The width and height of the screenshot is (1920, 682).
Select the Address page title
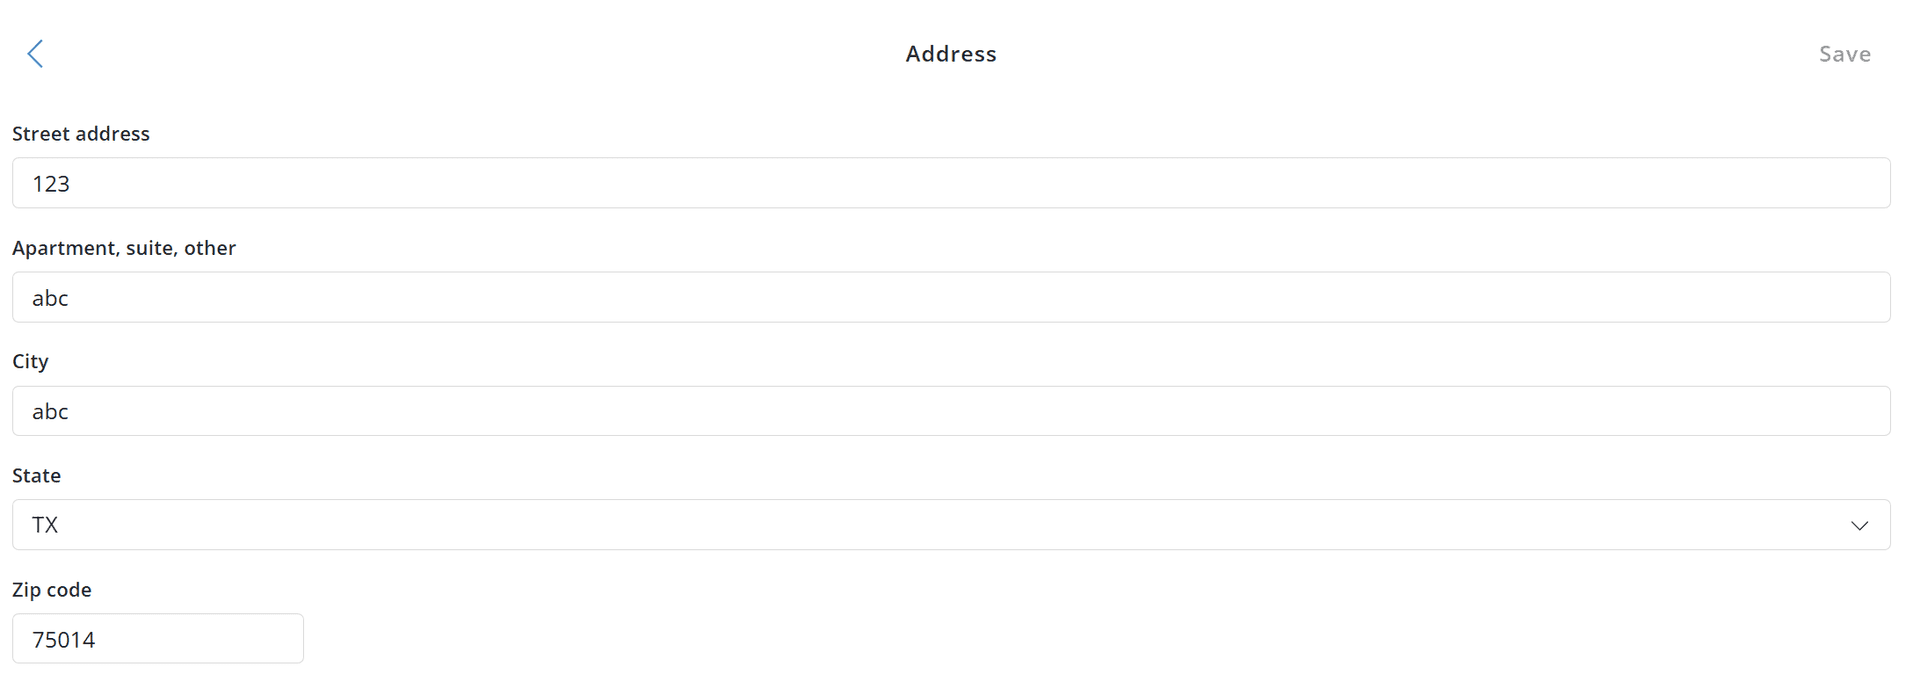(x=950, y=53)
